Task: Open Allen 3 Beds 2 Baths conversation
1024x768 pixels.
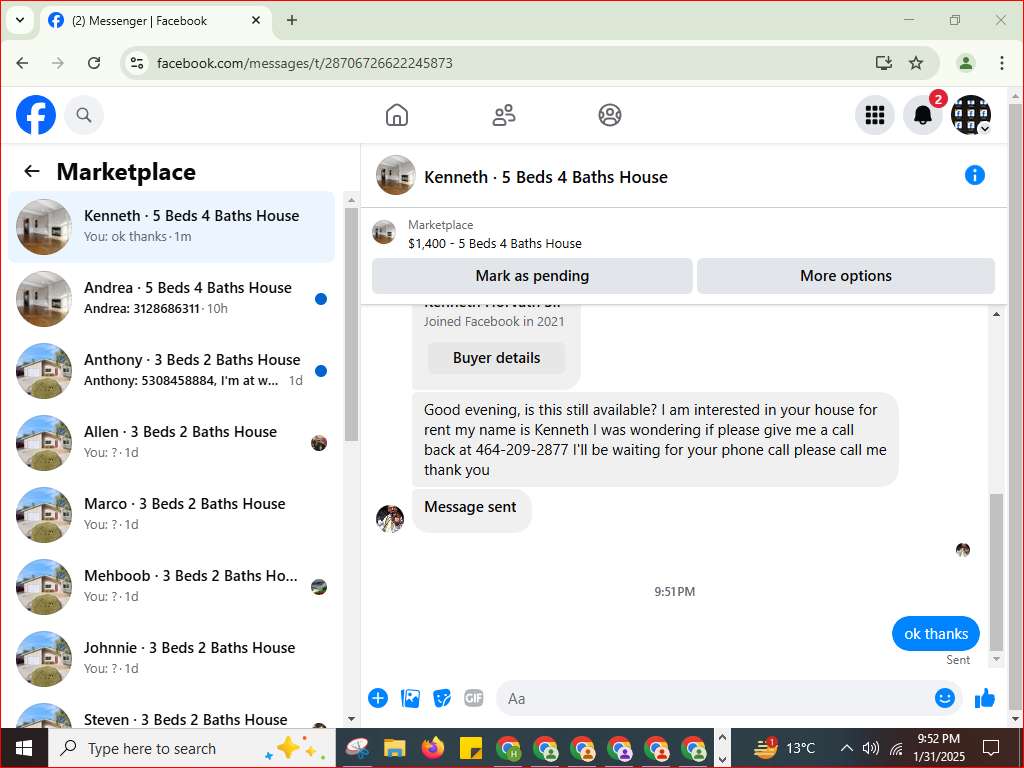Action: click(x=172, y=442)
